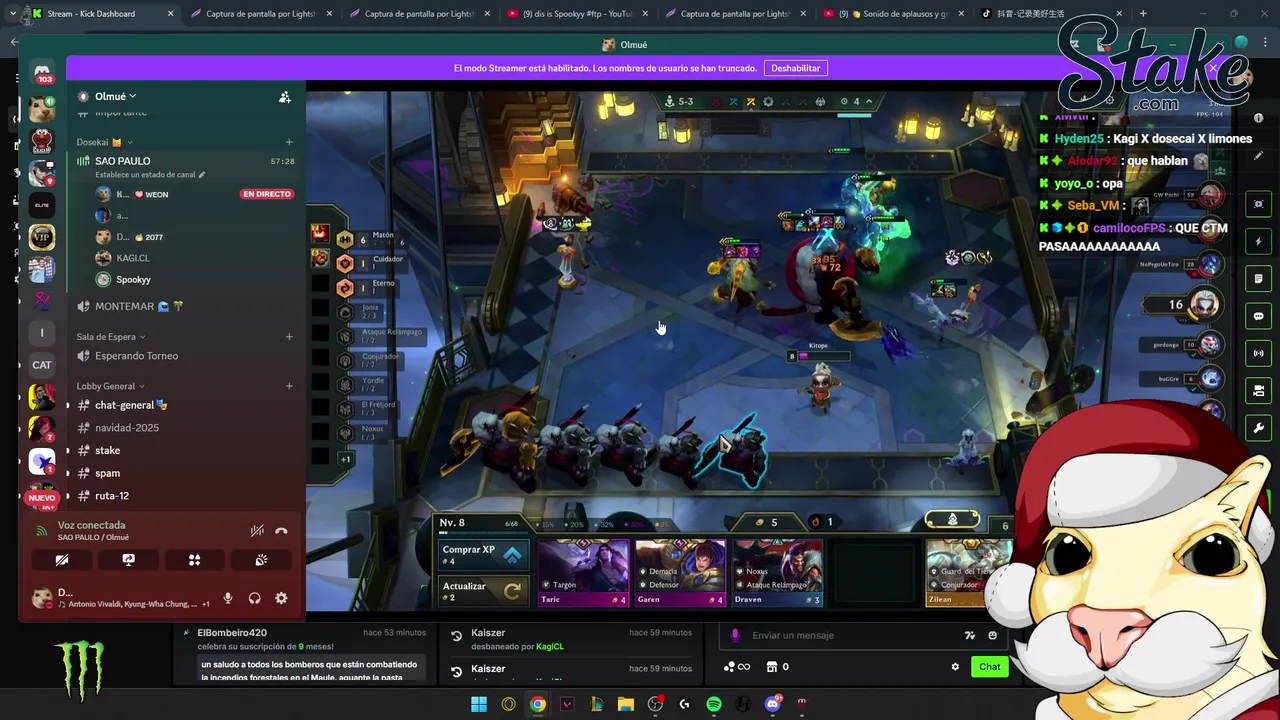Open the ruta-12 text channel
The height and width of the screenshot is (720, 1280).
(112, 496)
